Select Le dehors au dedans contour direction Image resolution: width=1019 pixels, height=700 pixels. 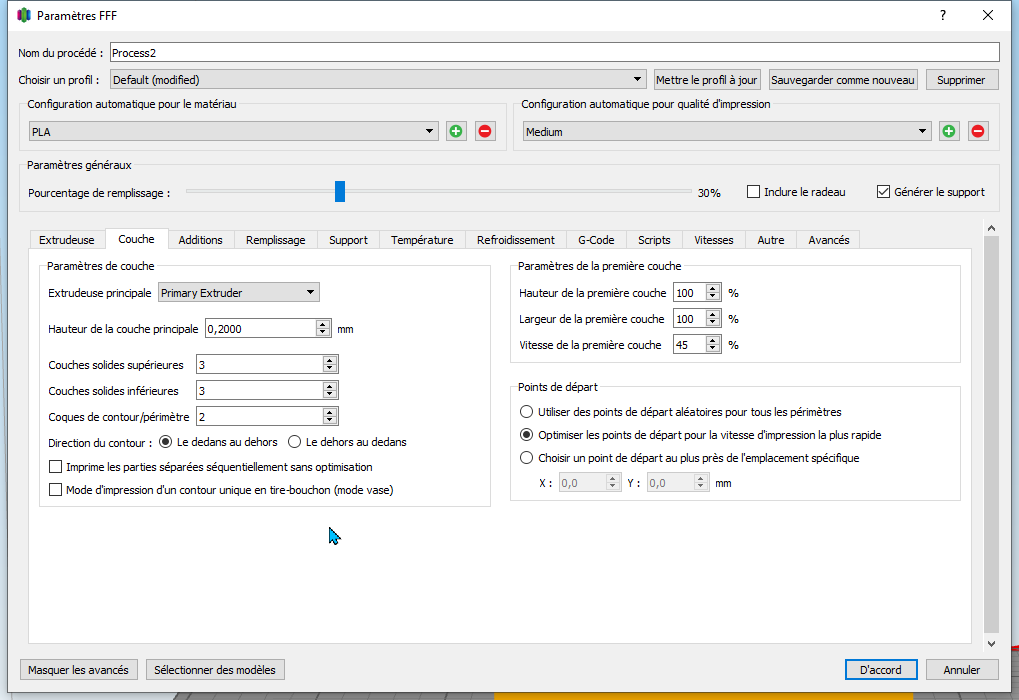pyautogui.click(x=294, y=442)
